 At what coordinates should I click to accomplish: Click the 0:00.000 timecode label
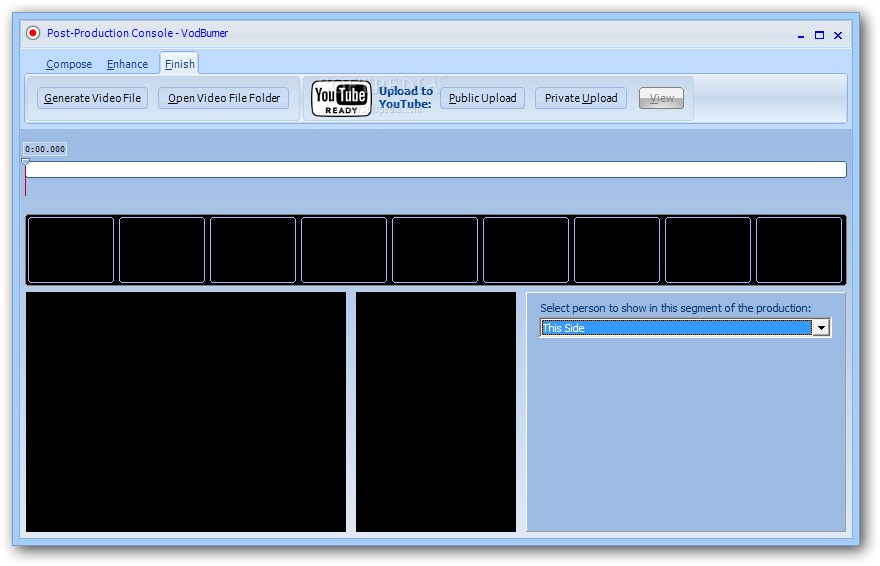(x=45, y=149)
